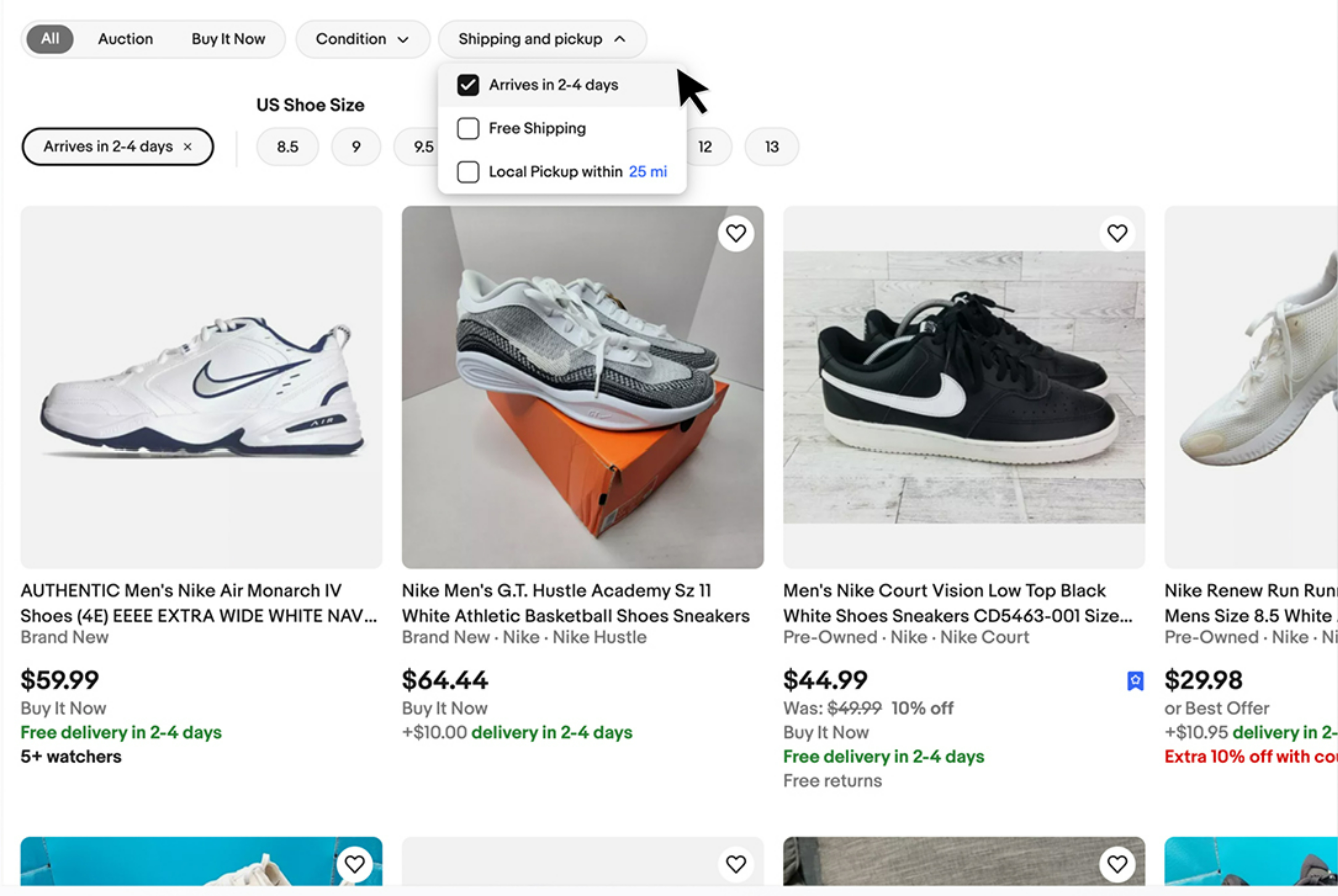The image size is (1338, 896).
Task: Tick the Local Pickup within checkbox
Action: (468, 172)
